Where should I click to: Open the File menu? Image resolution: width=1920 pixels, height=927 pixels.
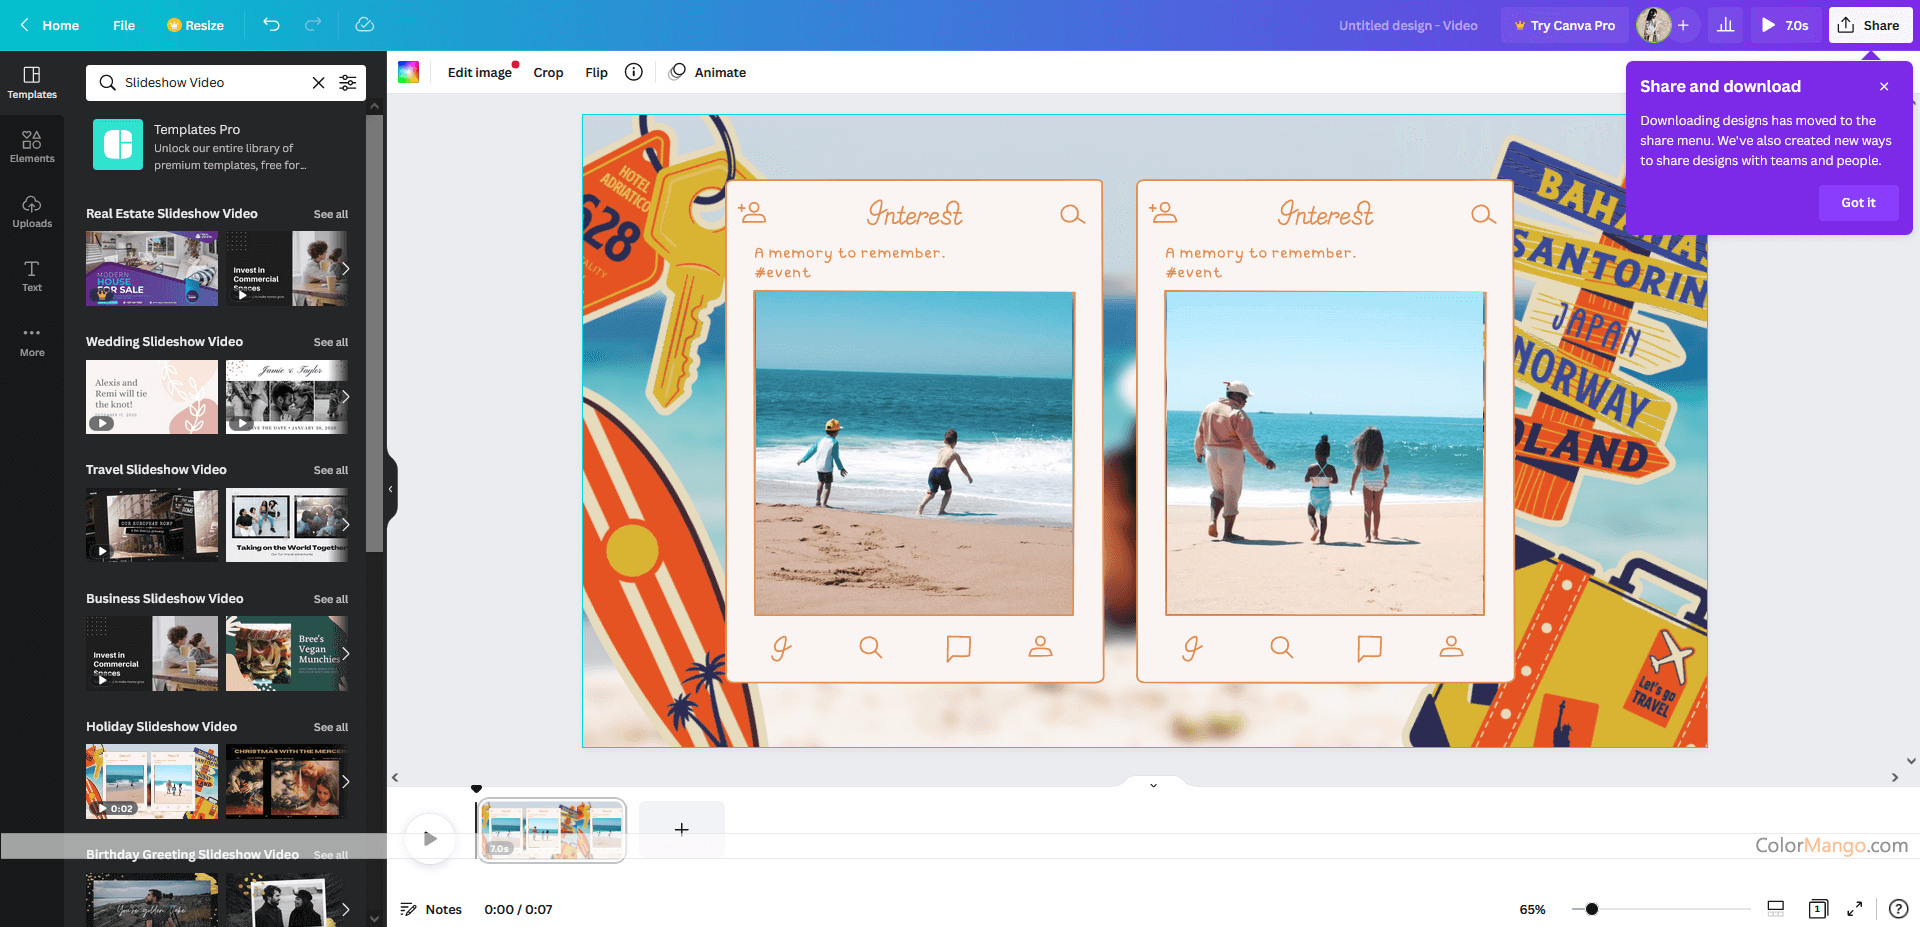pyautogui.click(x=124, y=25)
